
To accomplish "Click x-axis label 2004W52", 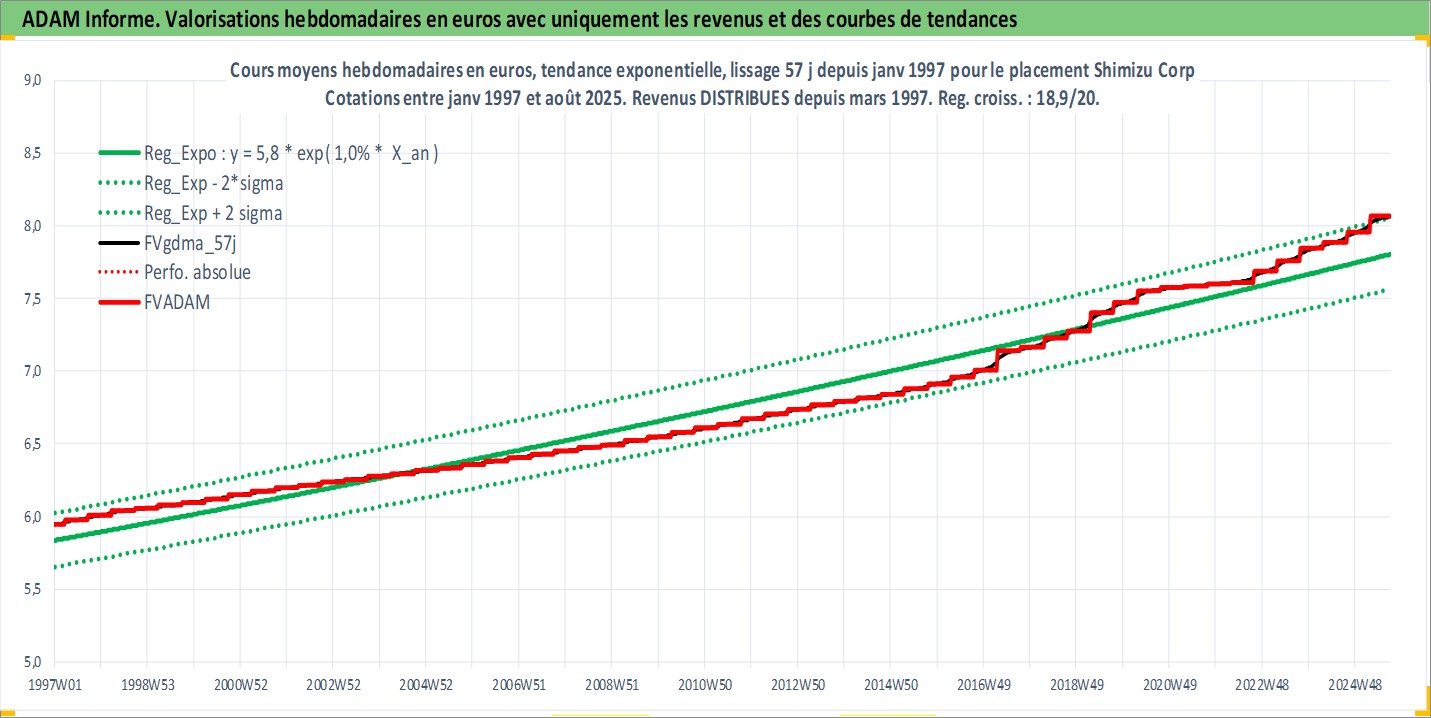I will pos(426,684).
